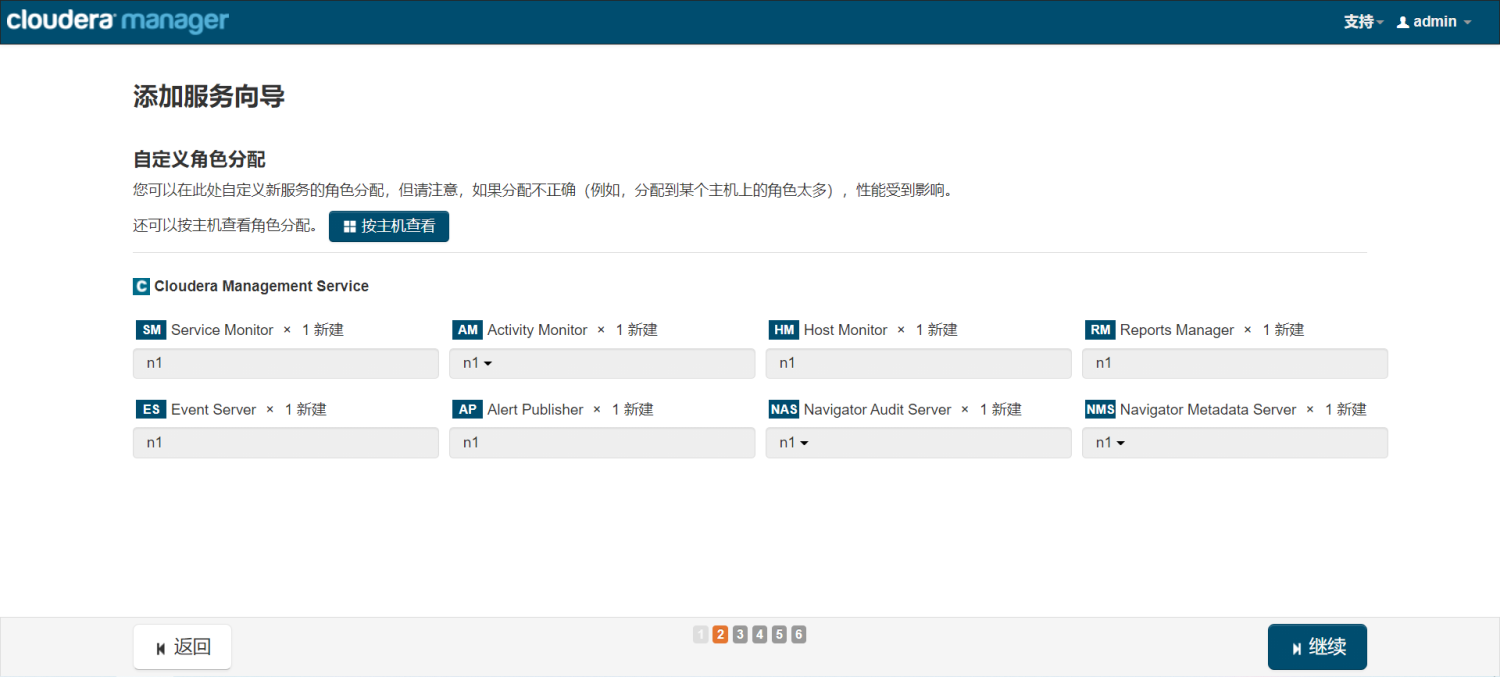
Task: Click the Alert Publisher host field
Action: 602,443
